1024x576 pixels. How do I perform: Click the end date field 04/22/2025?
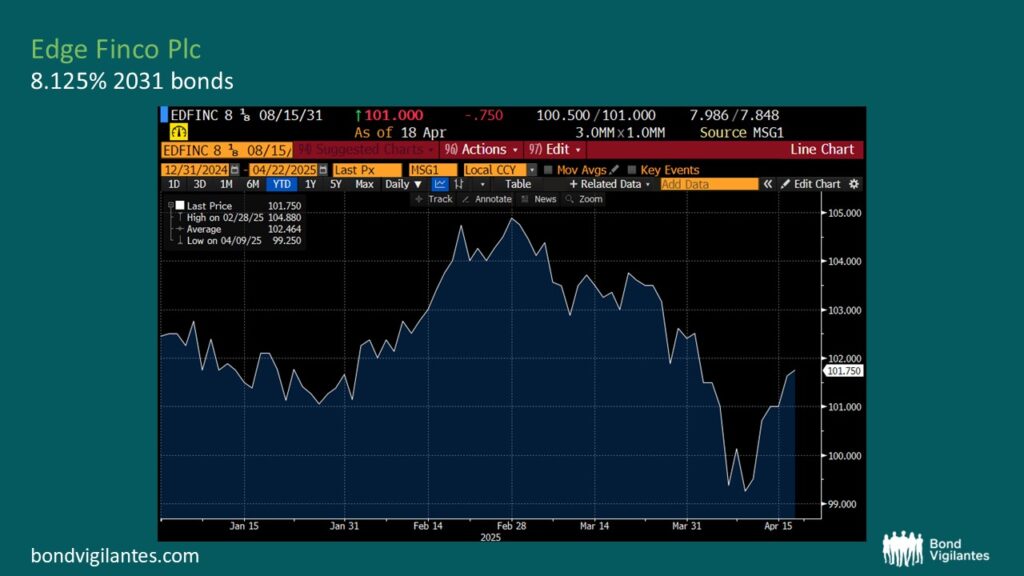283,170
